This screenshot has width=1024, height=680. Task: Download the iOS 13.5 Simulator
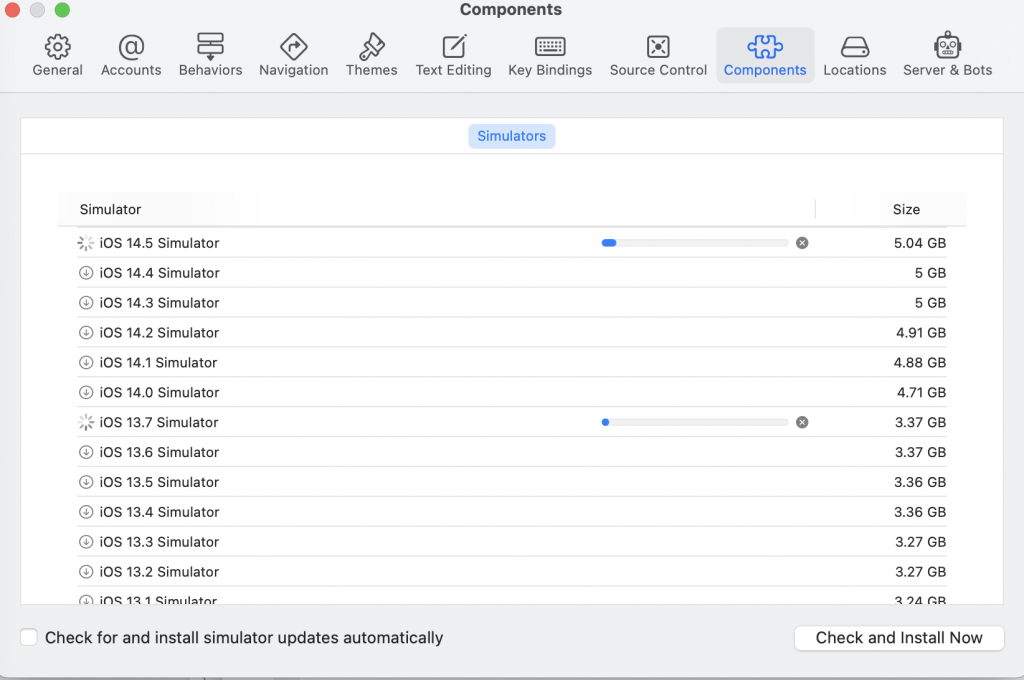click(86, 482)
